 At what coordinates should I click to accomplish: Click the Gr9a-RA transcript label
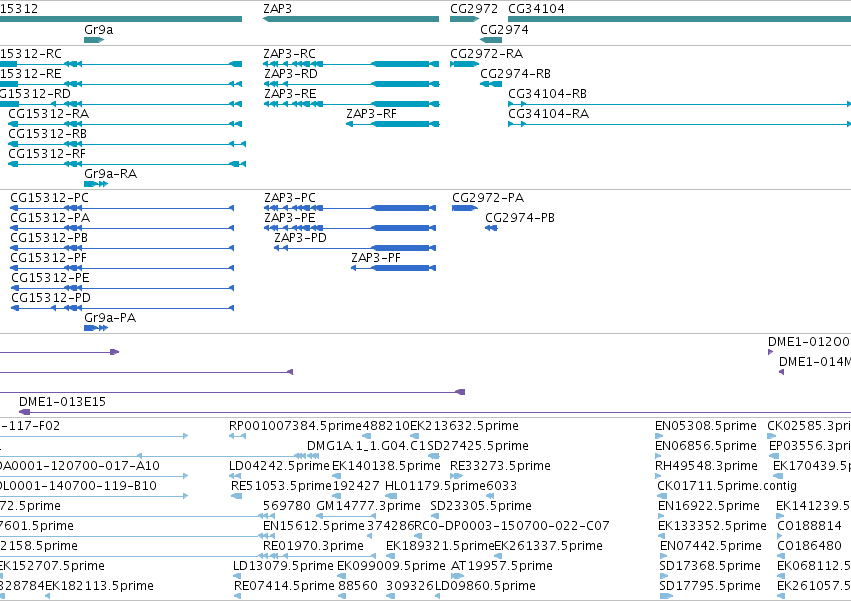(111, 174)
